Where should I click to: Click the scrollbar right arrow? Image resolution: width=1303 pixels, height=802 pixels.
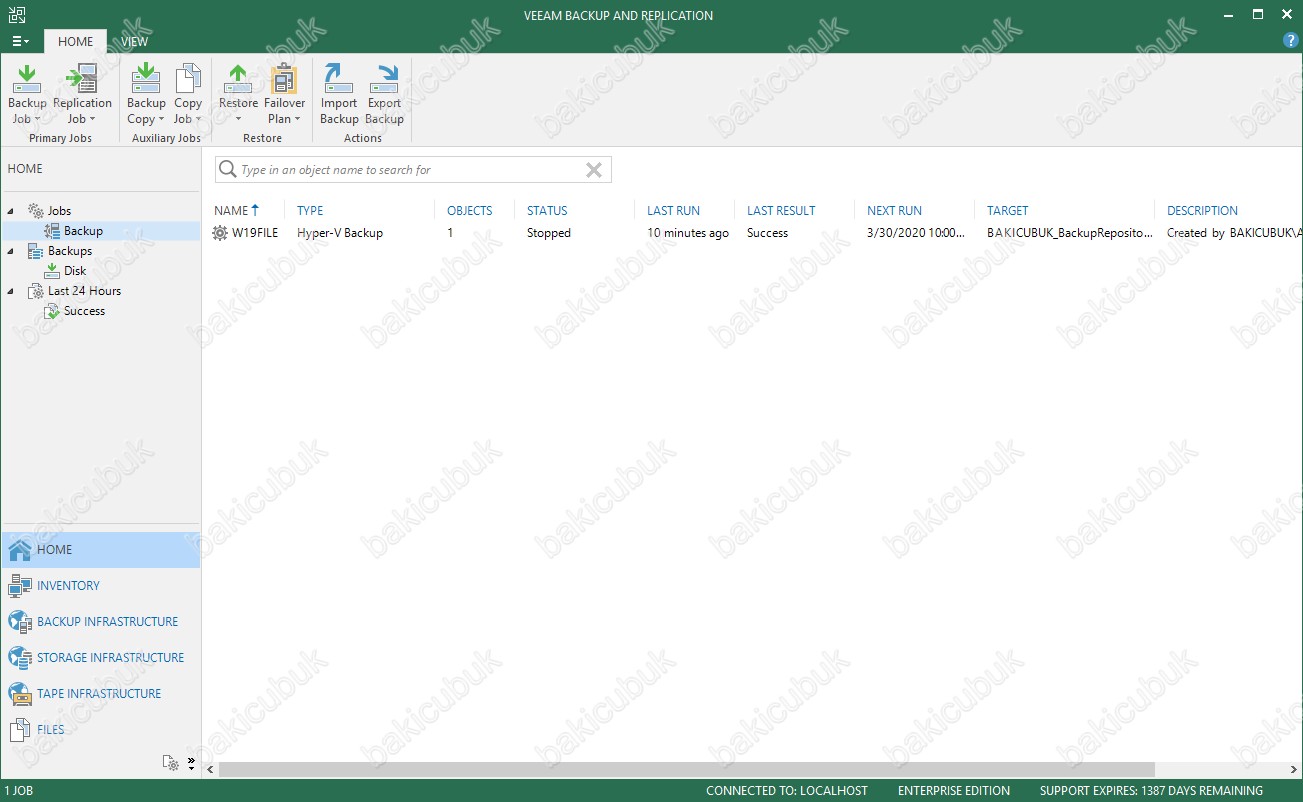click(1293, 770)
